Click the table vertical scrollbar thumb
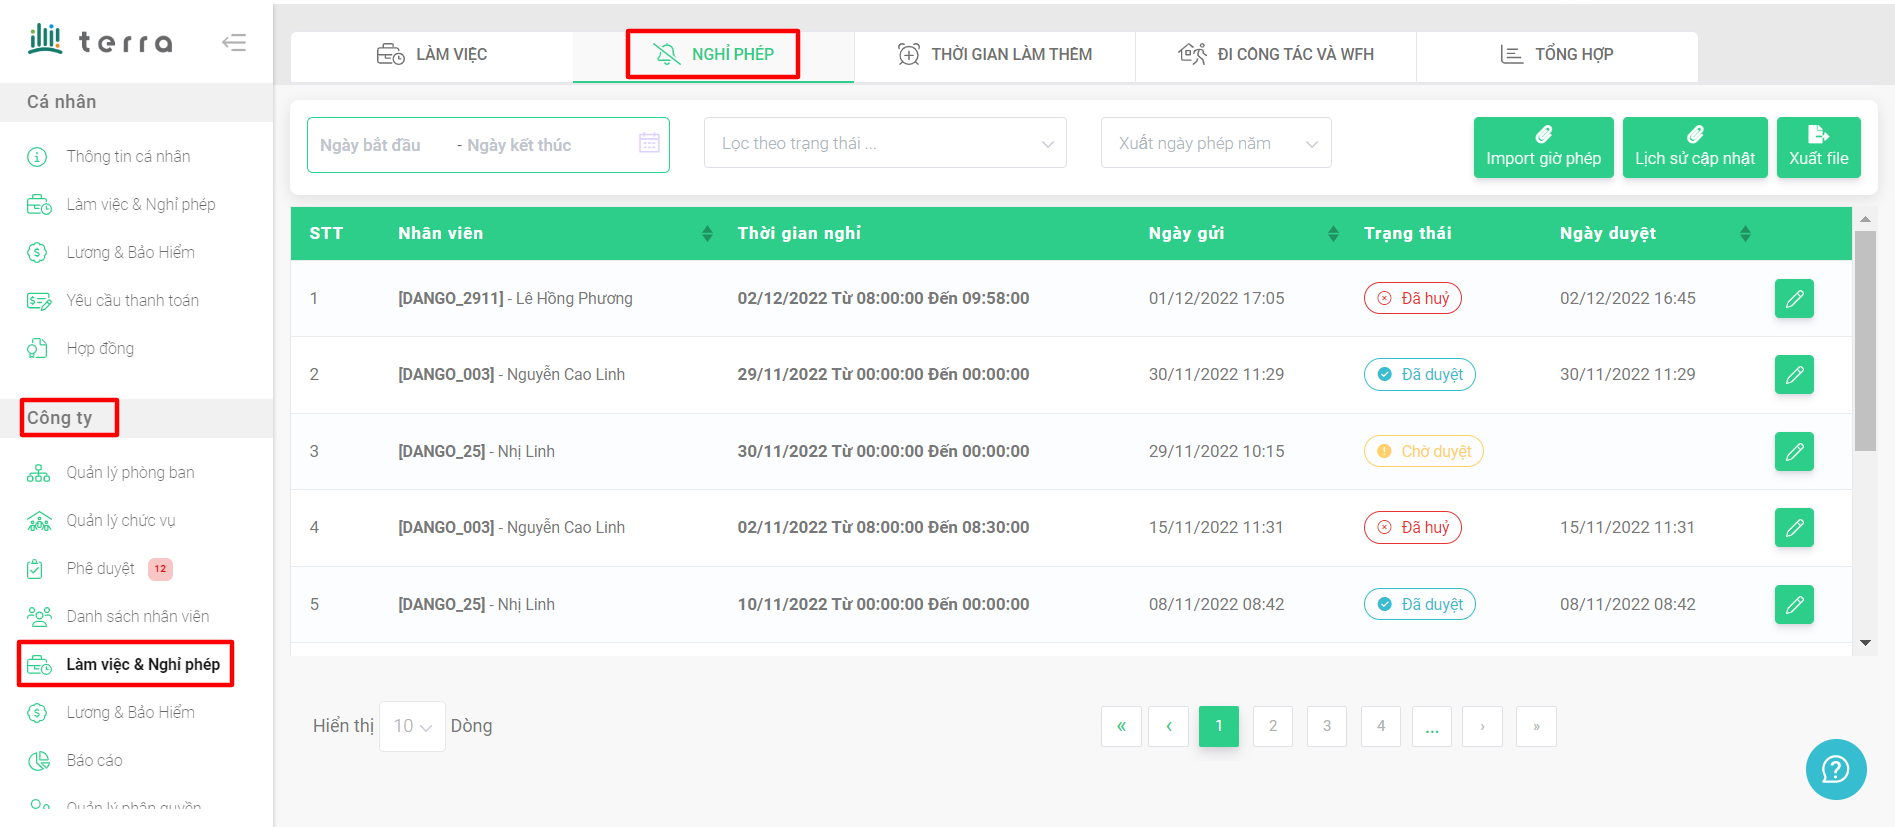 coord(1865,341)
